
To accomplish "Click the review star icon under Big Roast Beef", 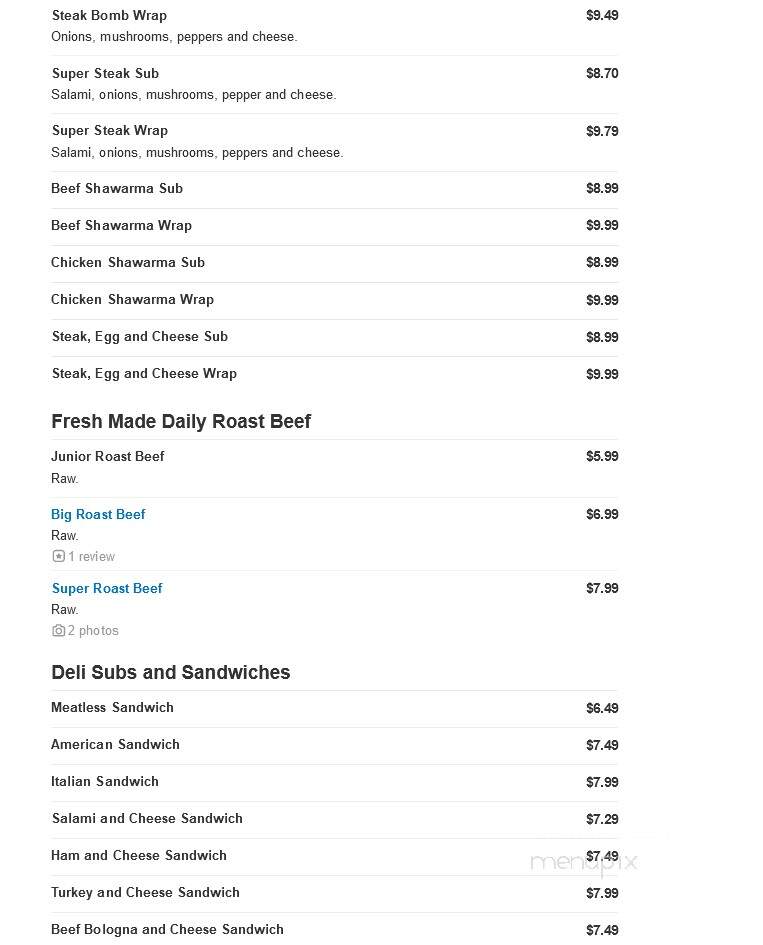I will click(58, 556).
